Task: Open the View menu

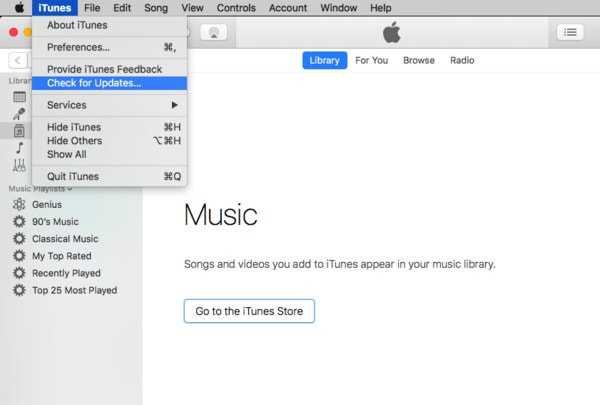Action: pos(192,8)
